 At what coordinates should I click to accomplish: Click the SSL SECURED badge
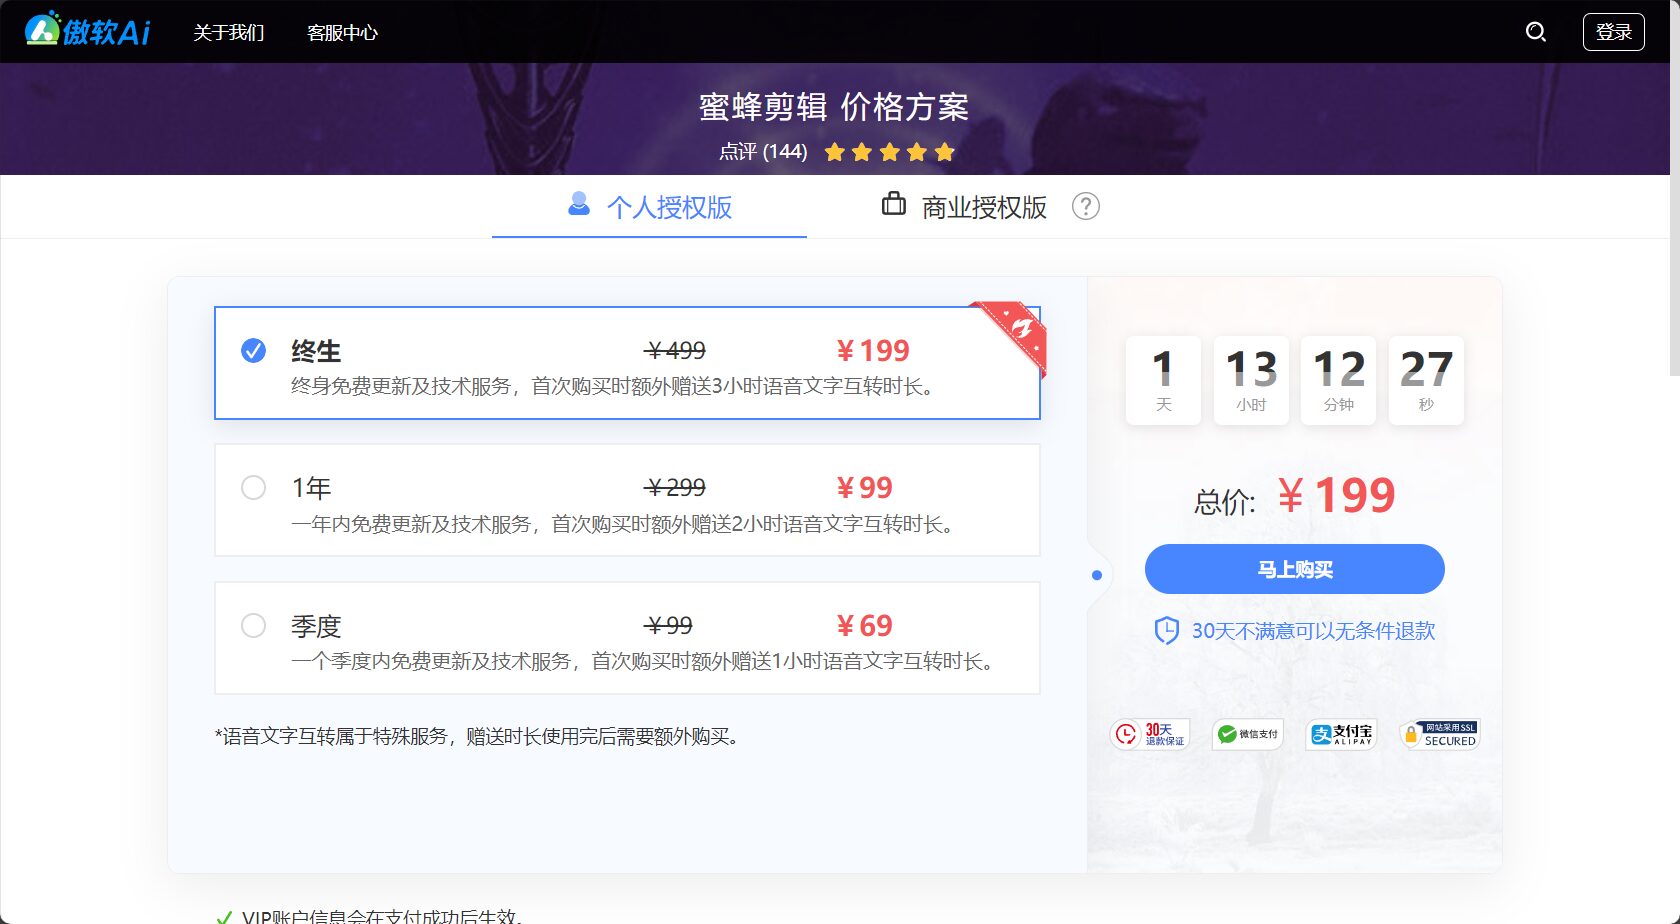[1439, 734]
